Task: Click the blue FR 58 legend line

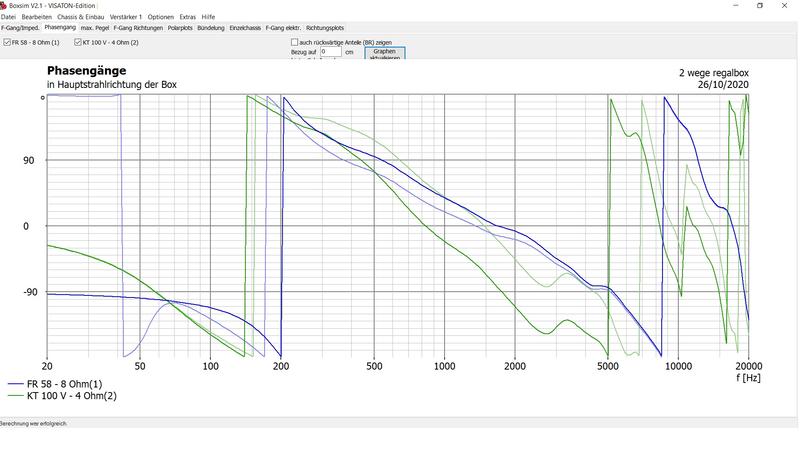Action: [x=15, y=384]
